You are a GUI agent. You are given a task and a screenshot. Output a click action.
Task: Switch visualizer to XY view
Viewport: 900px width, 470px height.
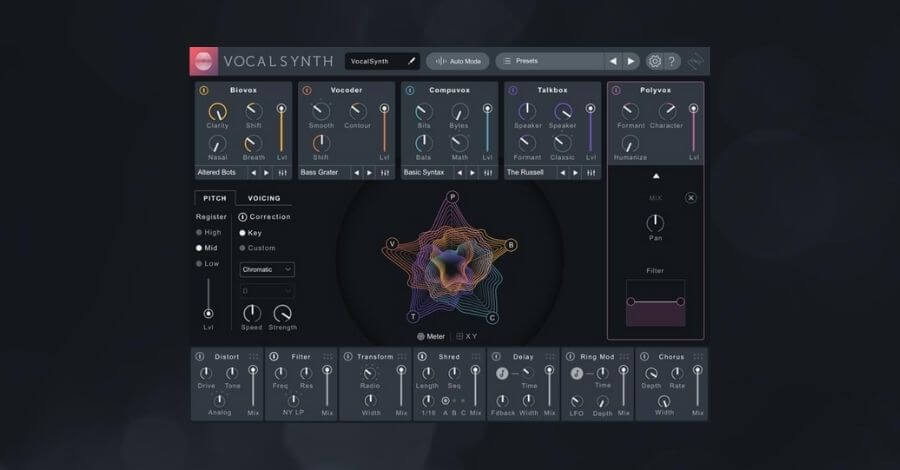[467, 337]
